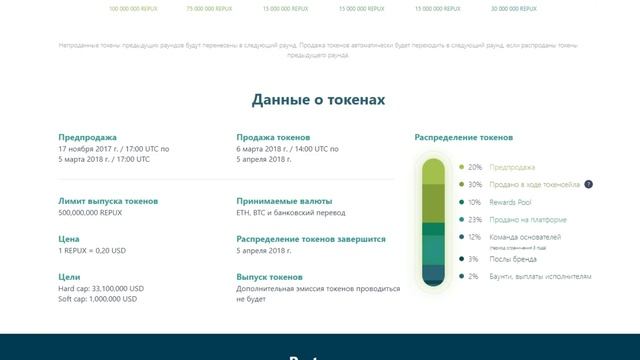Click 'ETH, BTC и банковский перевод' text
Image resolution: width=640 pixels, height=360 pixels.
tap(291, 213)
